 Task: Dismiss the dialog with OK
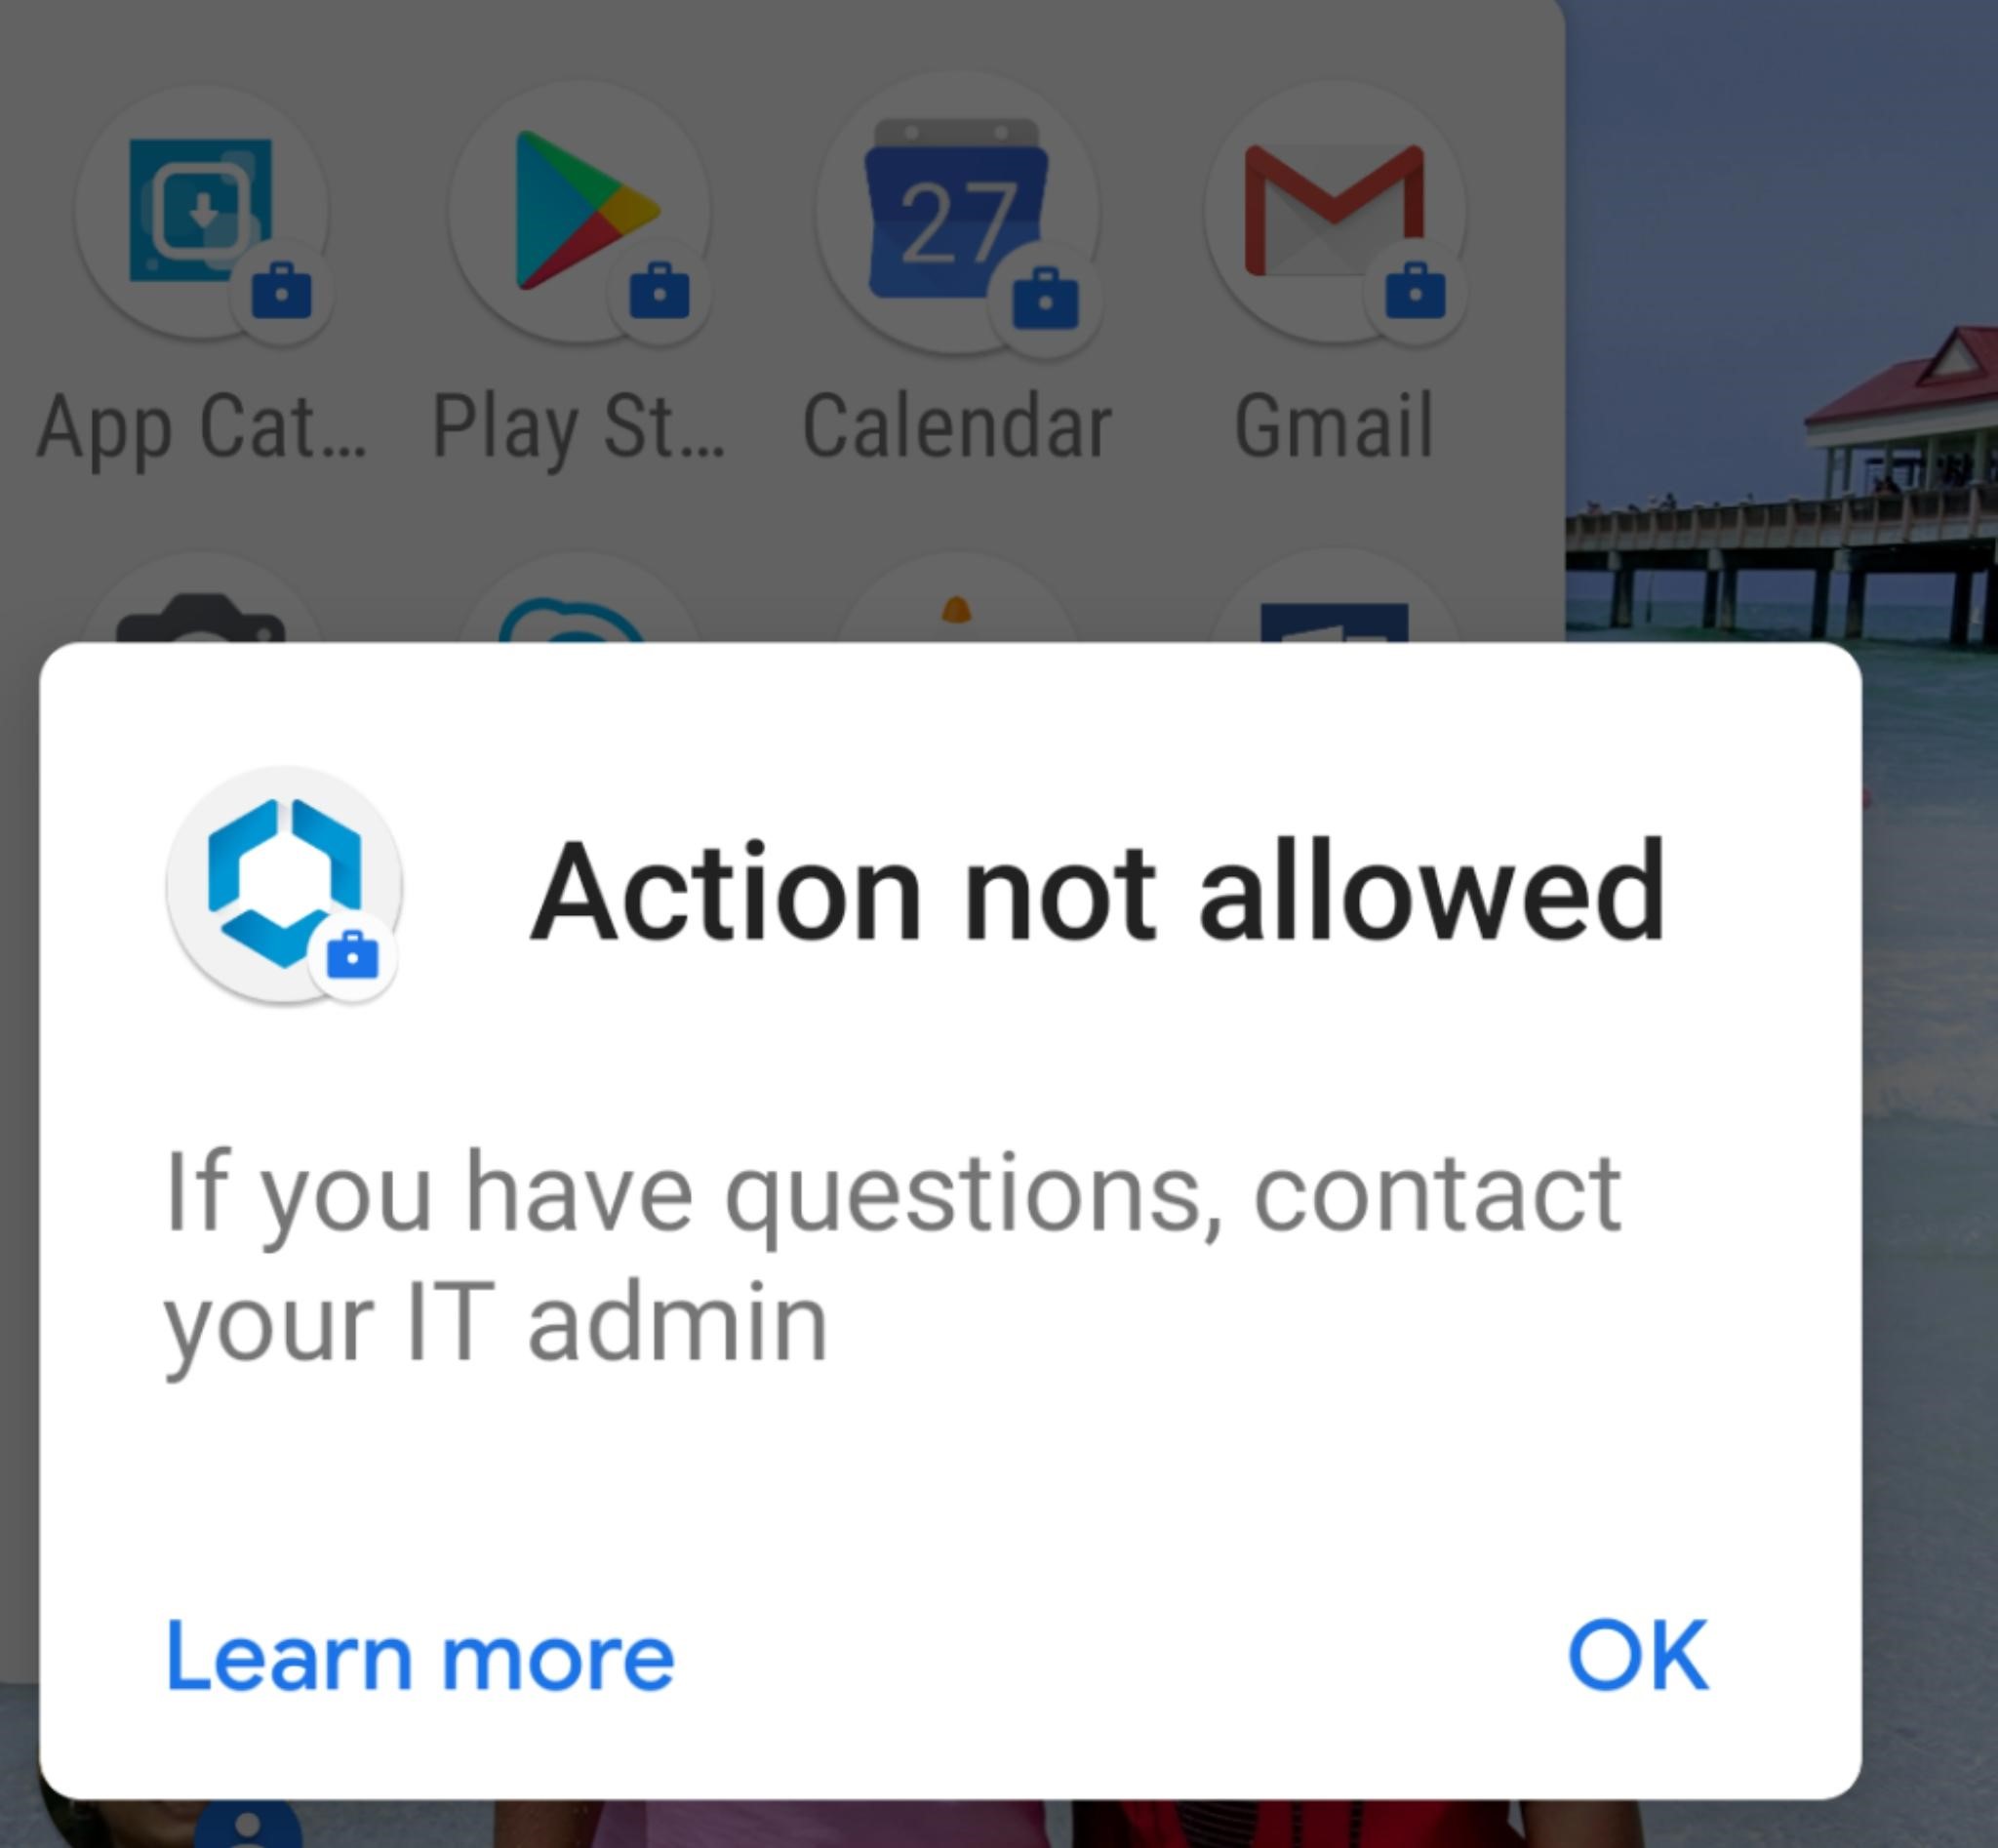tap(1637, 1656)
